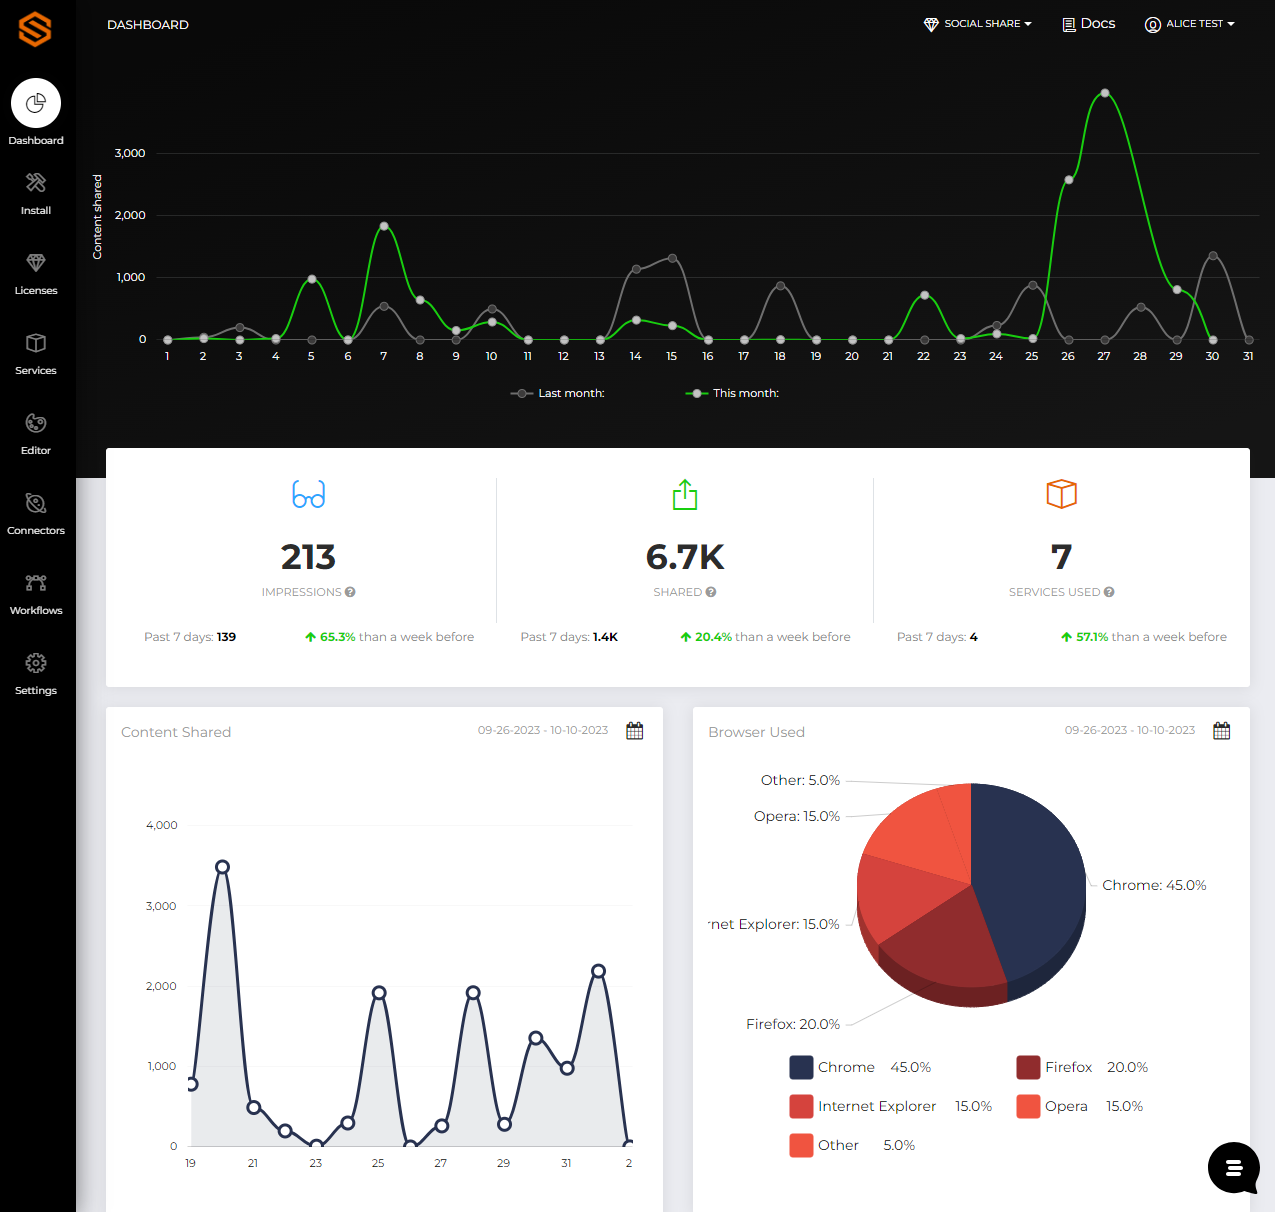Open the Install tools icon

click(x=36, y=183)
